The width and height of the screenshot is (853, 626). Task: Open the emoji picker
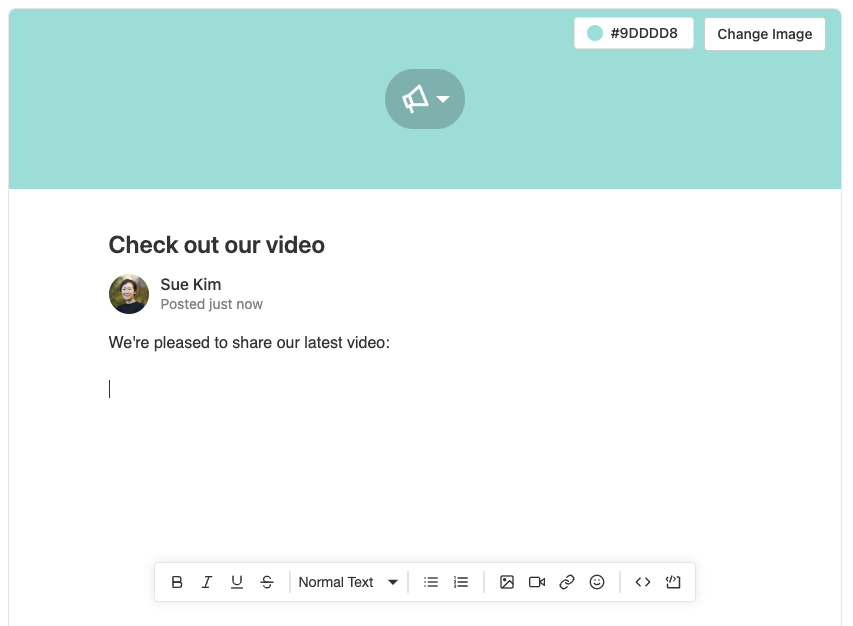point(597,582)
